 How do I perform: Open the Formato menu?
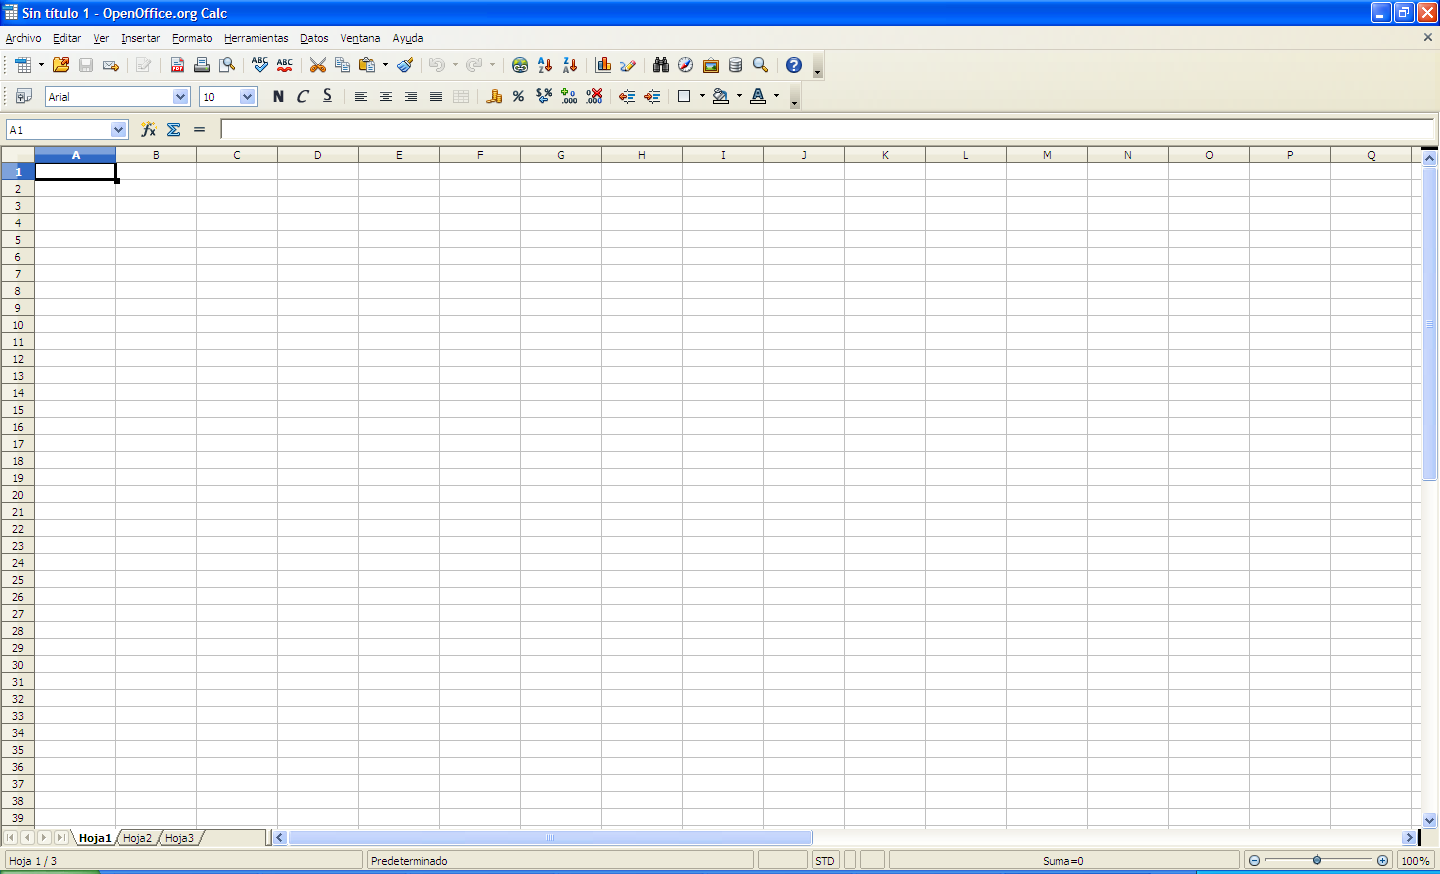pos(192,38)
